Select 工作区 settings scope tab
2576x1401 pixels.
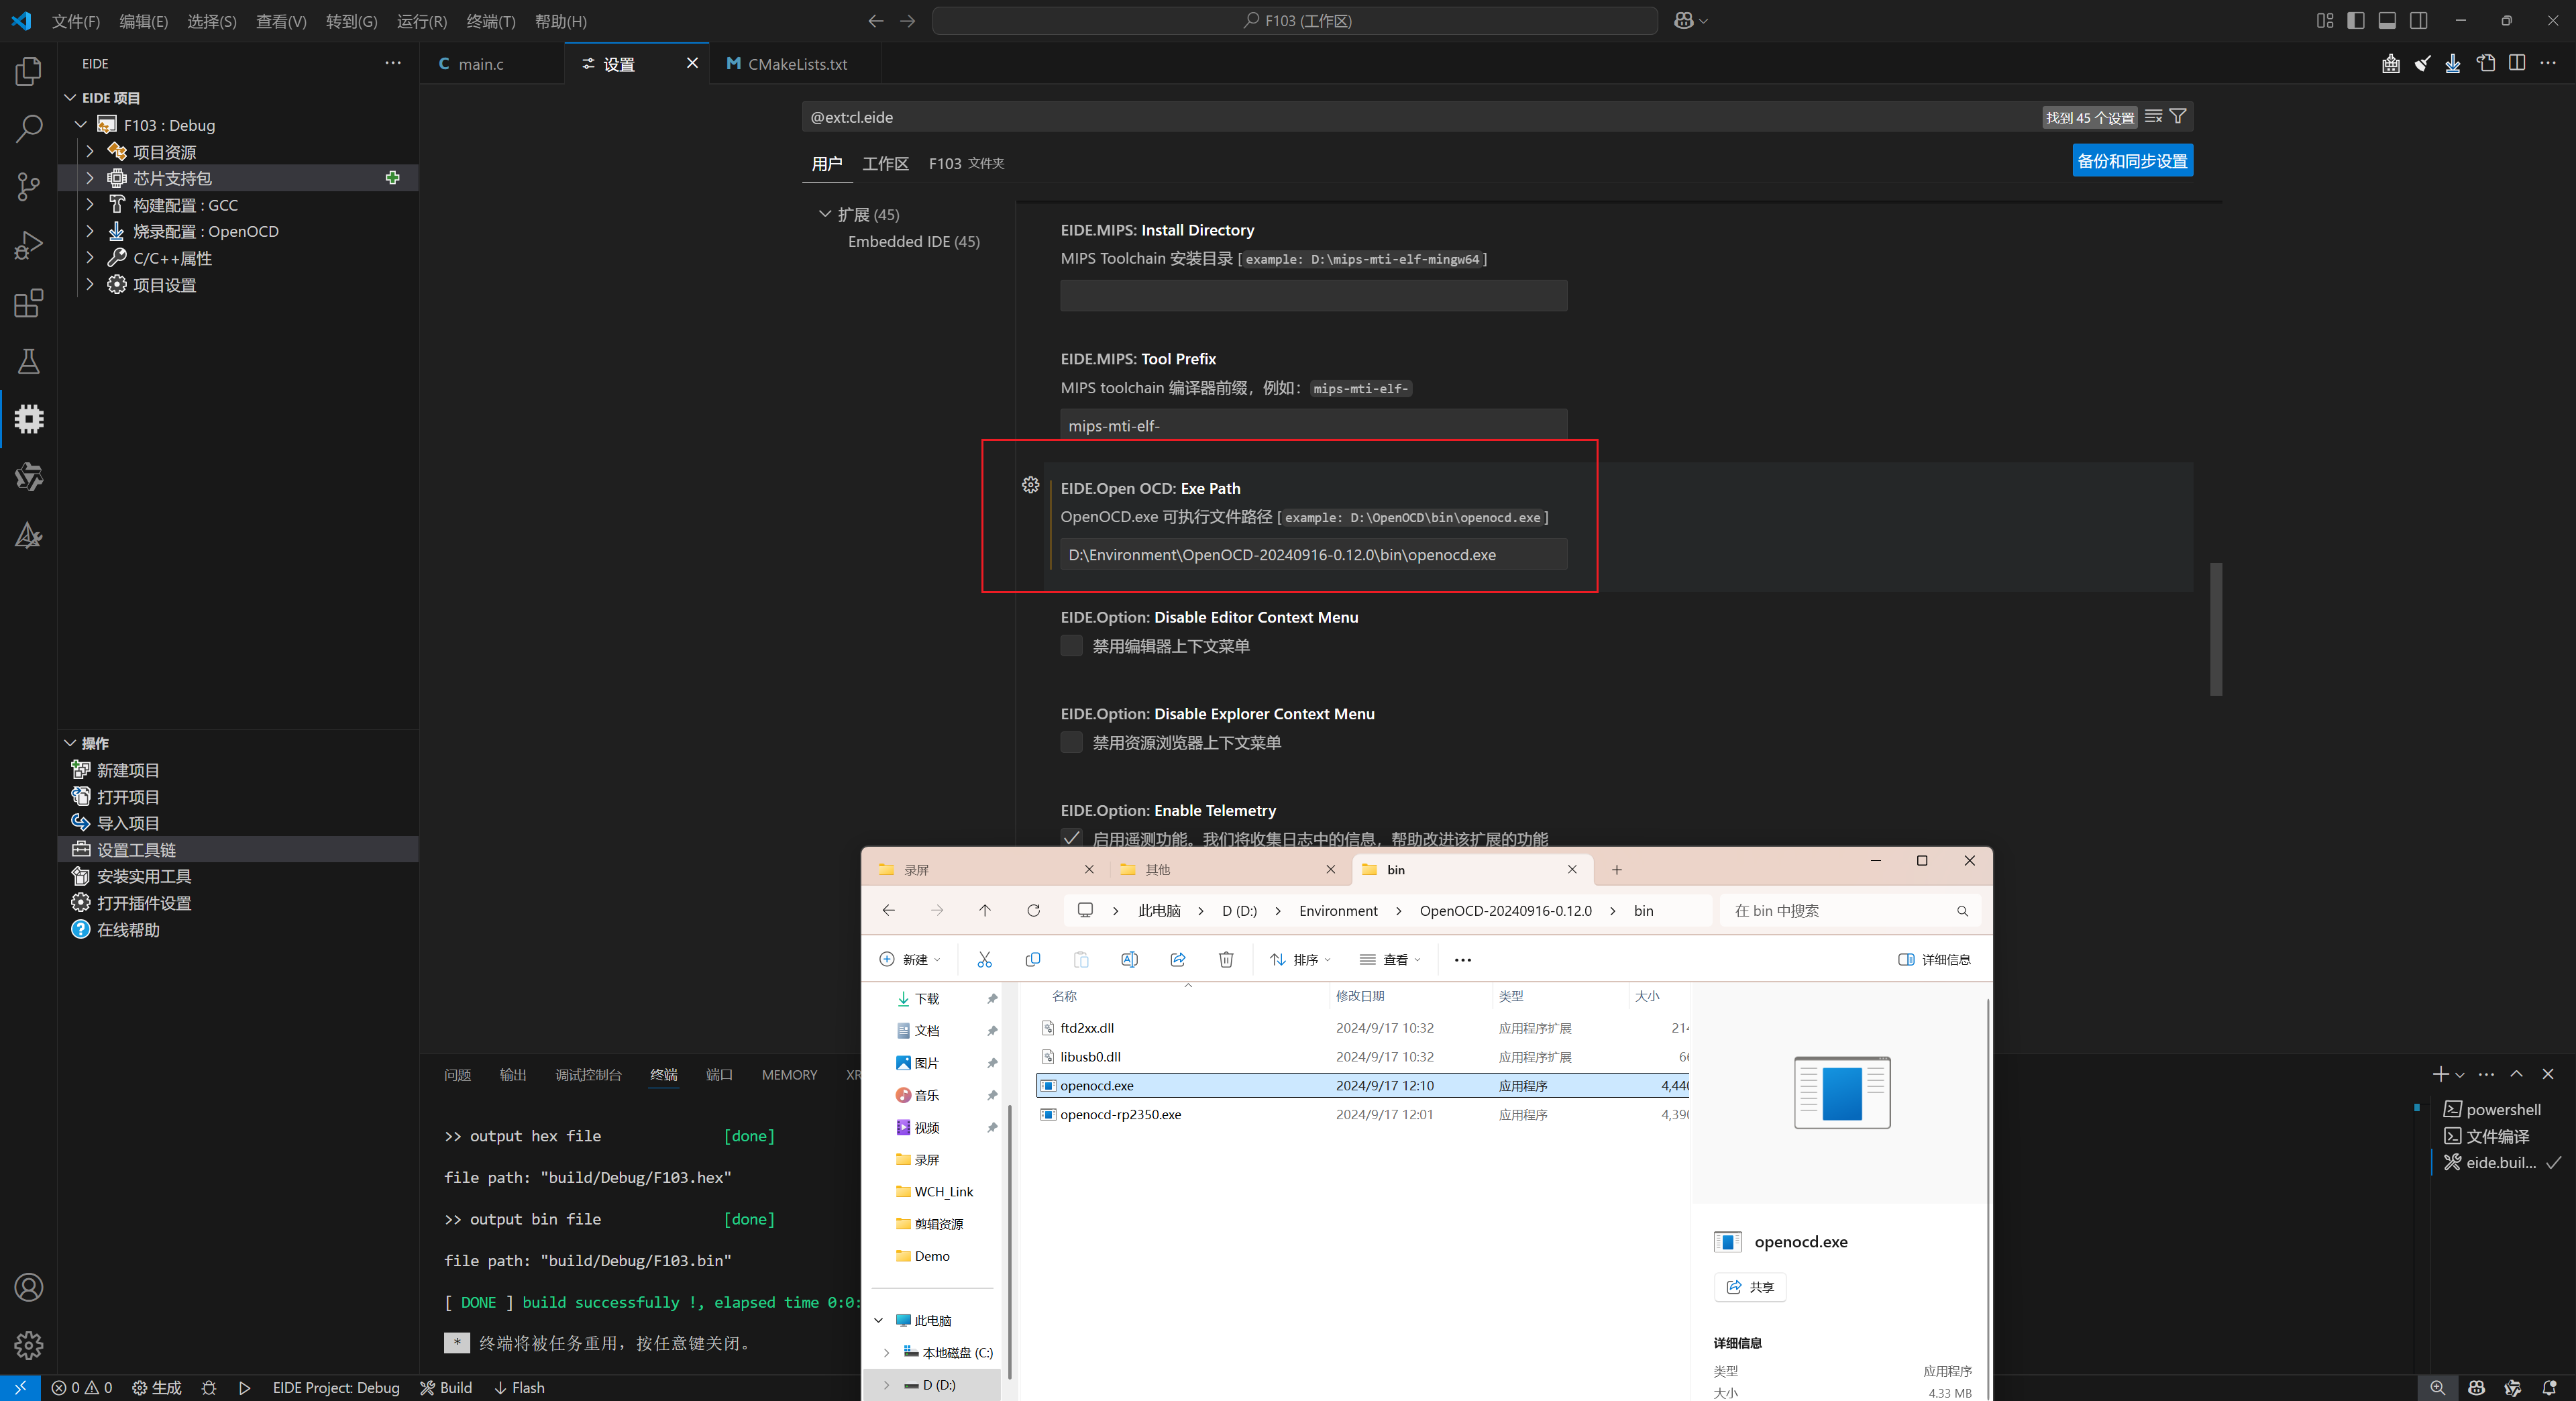coord(885,163)
